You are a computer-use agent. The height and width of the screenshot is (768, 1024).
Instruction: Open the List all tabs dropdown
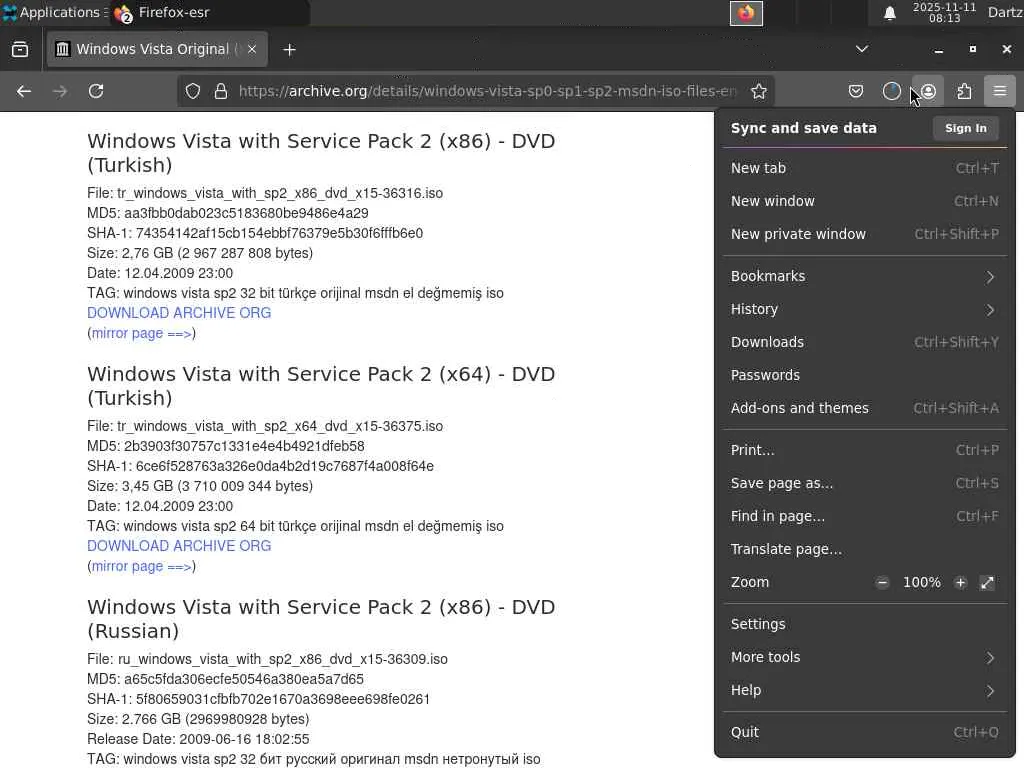[x=862, y=49]
